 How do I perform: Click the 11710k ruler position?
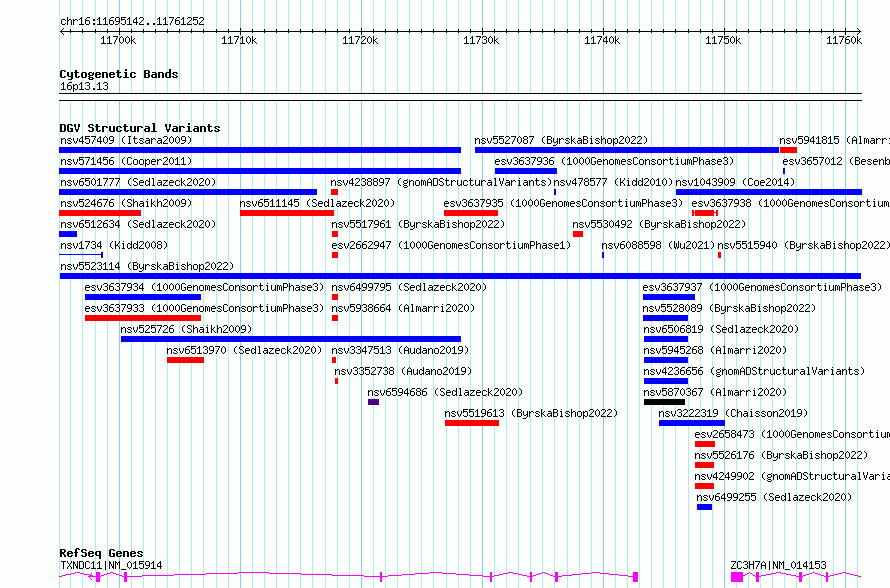click(x=239, y=40)
